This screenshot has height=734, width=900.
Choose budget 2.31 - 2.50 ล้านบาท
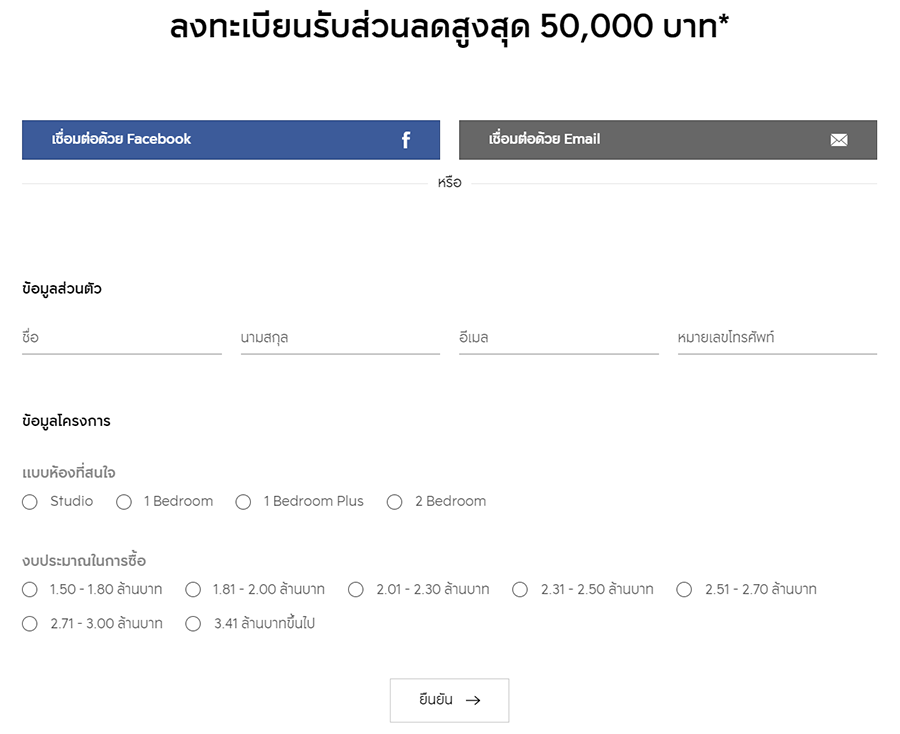point(520,590)
